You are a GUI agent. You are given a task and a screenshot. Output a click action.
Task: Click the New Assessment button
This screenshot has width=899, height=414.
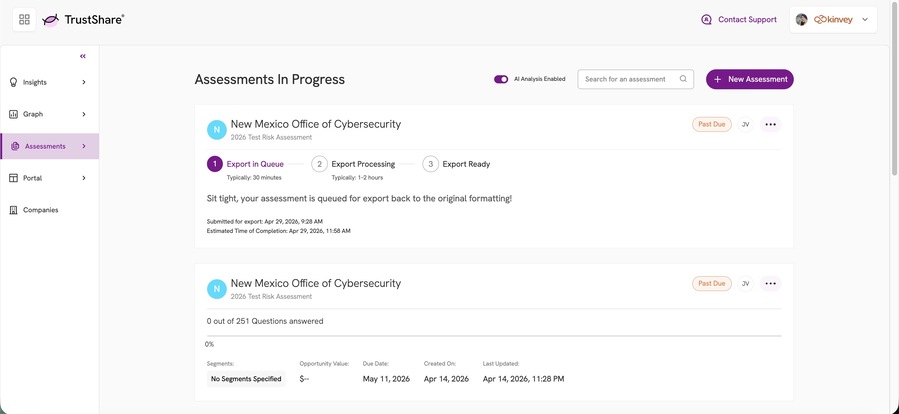point(749,79)
